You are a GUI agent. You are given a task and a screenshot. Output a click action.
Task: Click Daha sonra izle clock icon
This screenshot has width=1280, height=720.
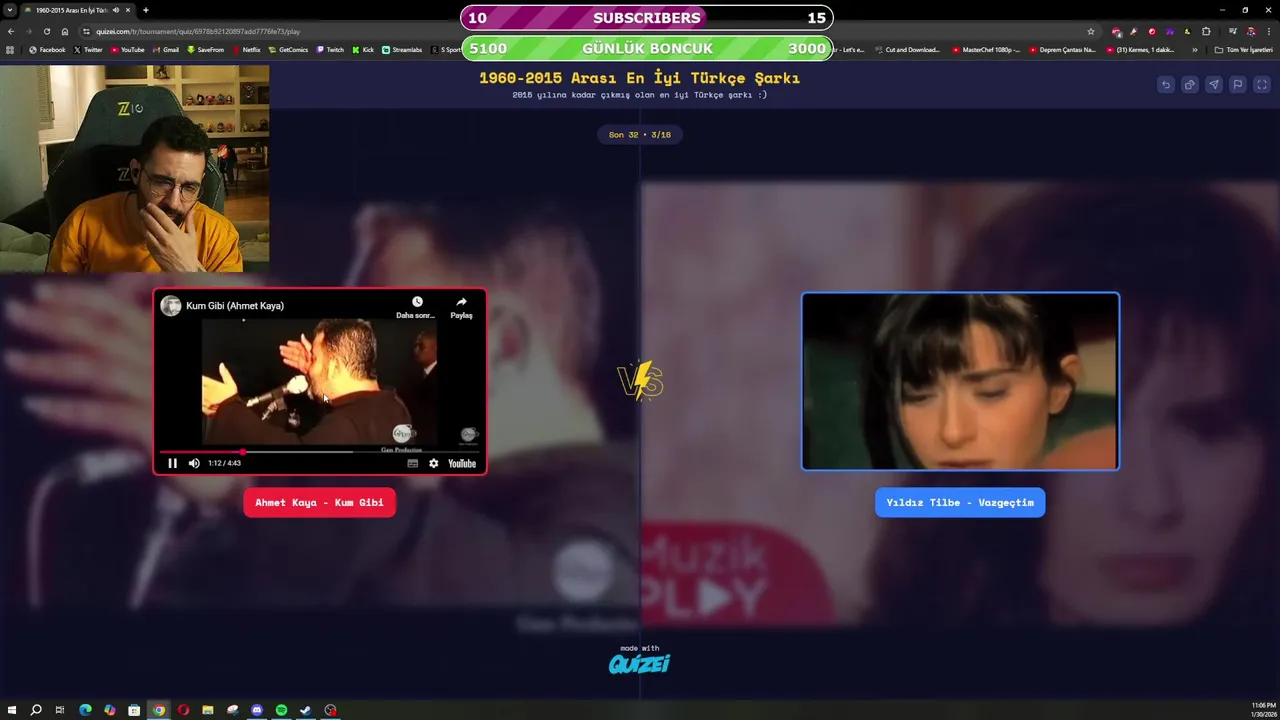pyautogui.click(x=417, y=302)
